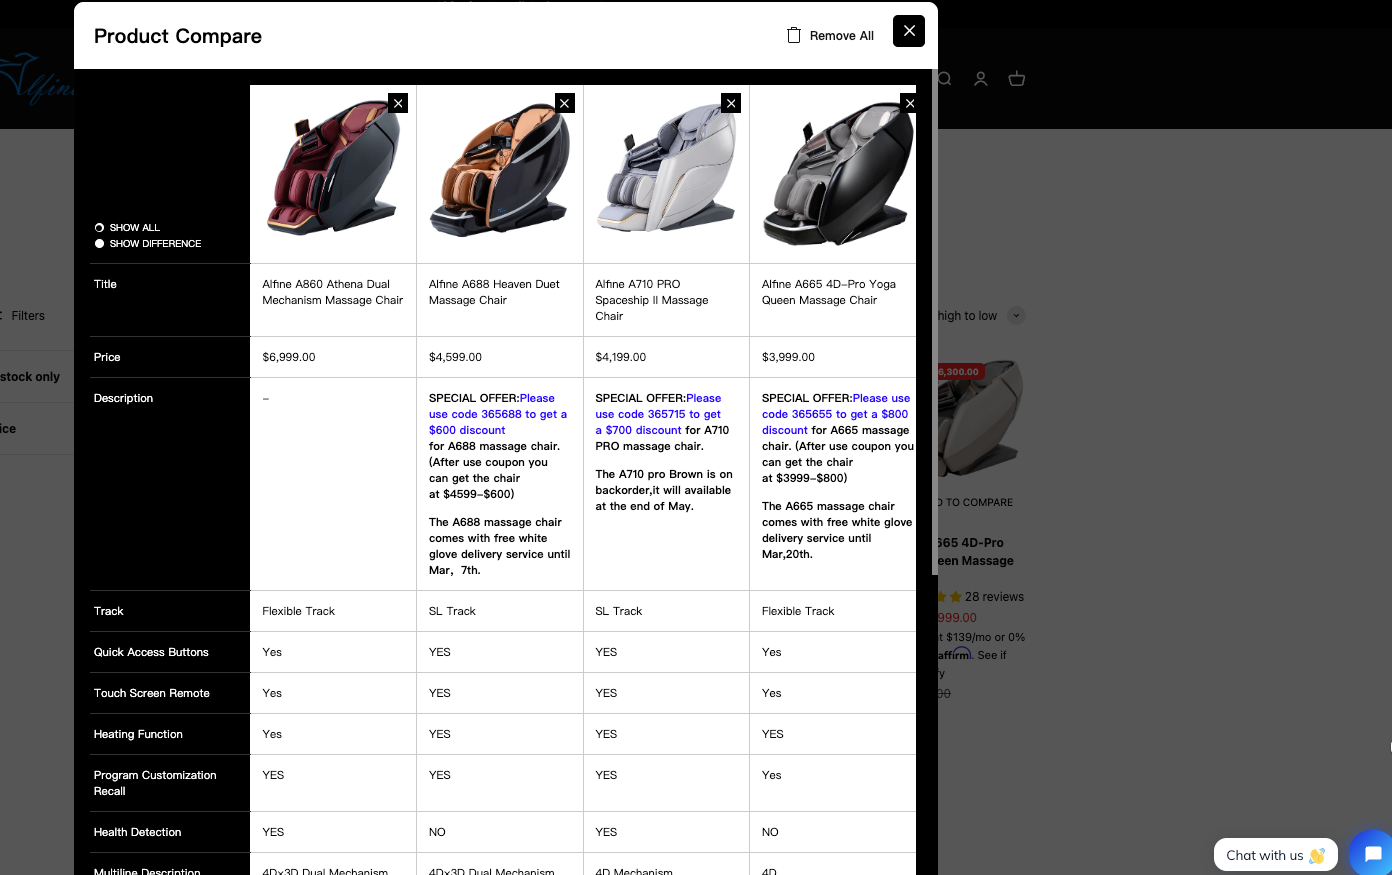Remove the A710 PRO Spaceship chair column
1392x875 pixels.
(x=731, y=103)
